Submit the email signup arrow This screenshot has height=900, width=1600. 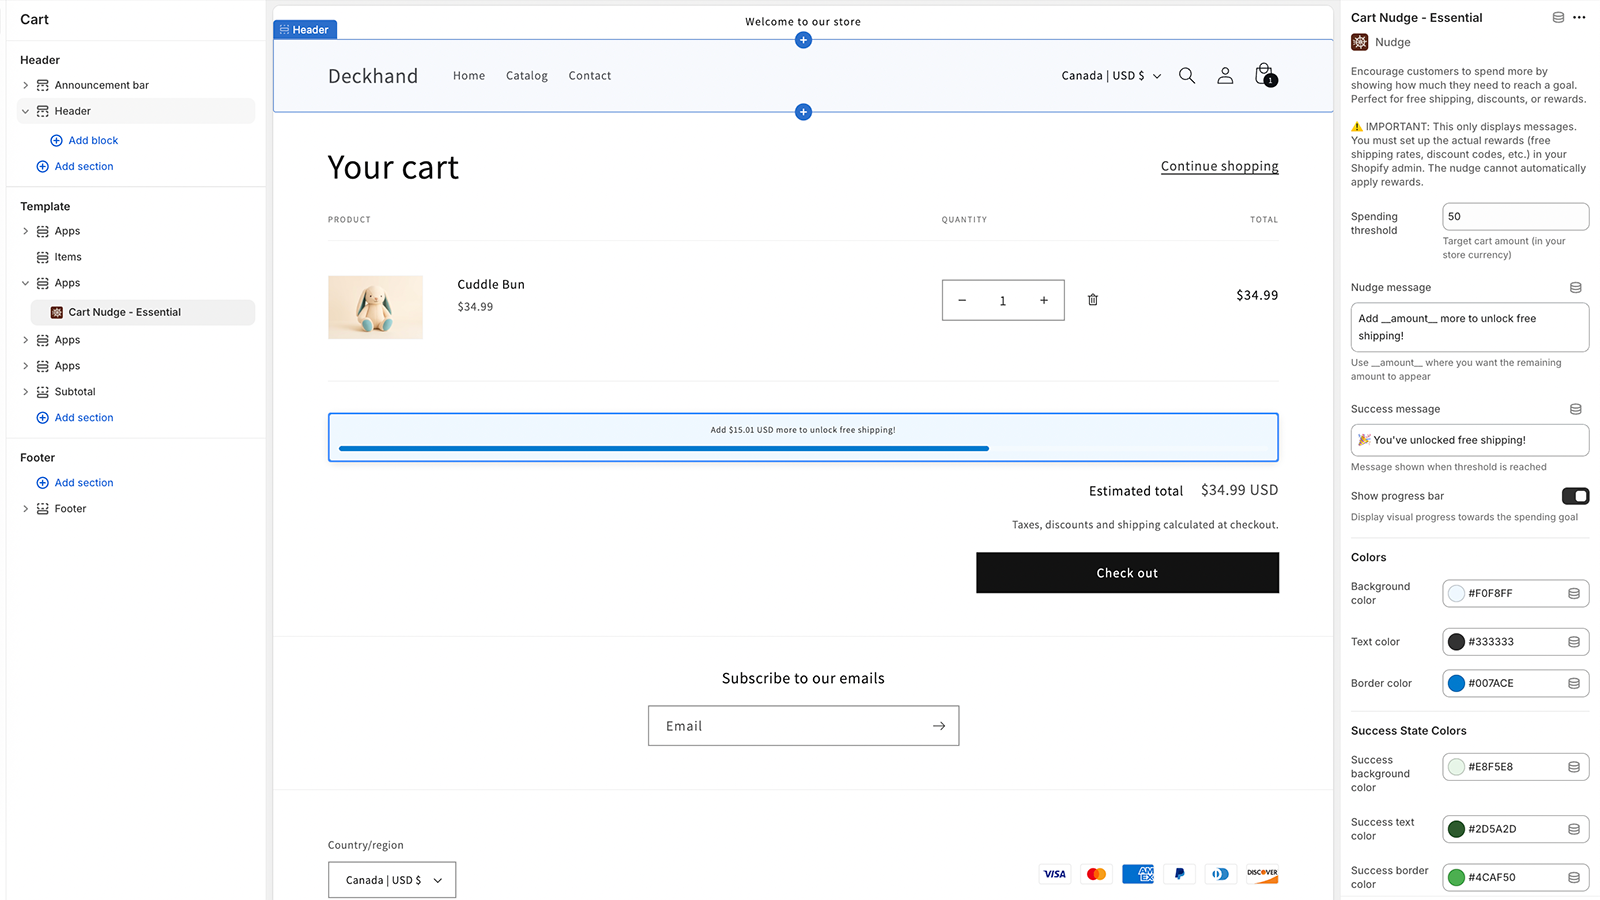point(939,726)
